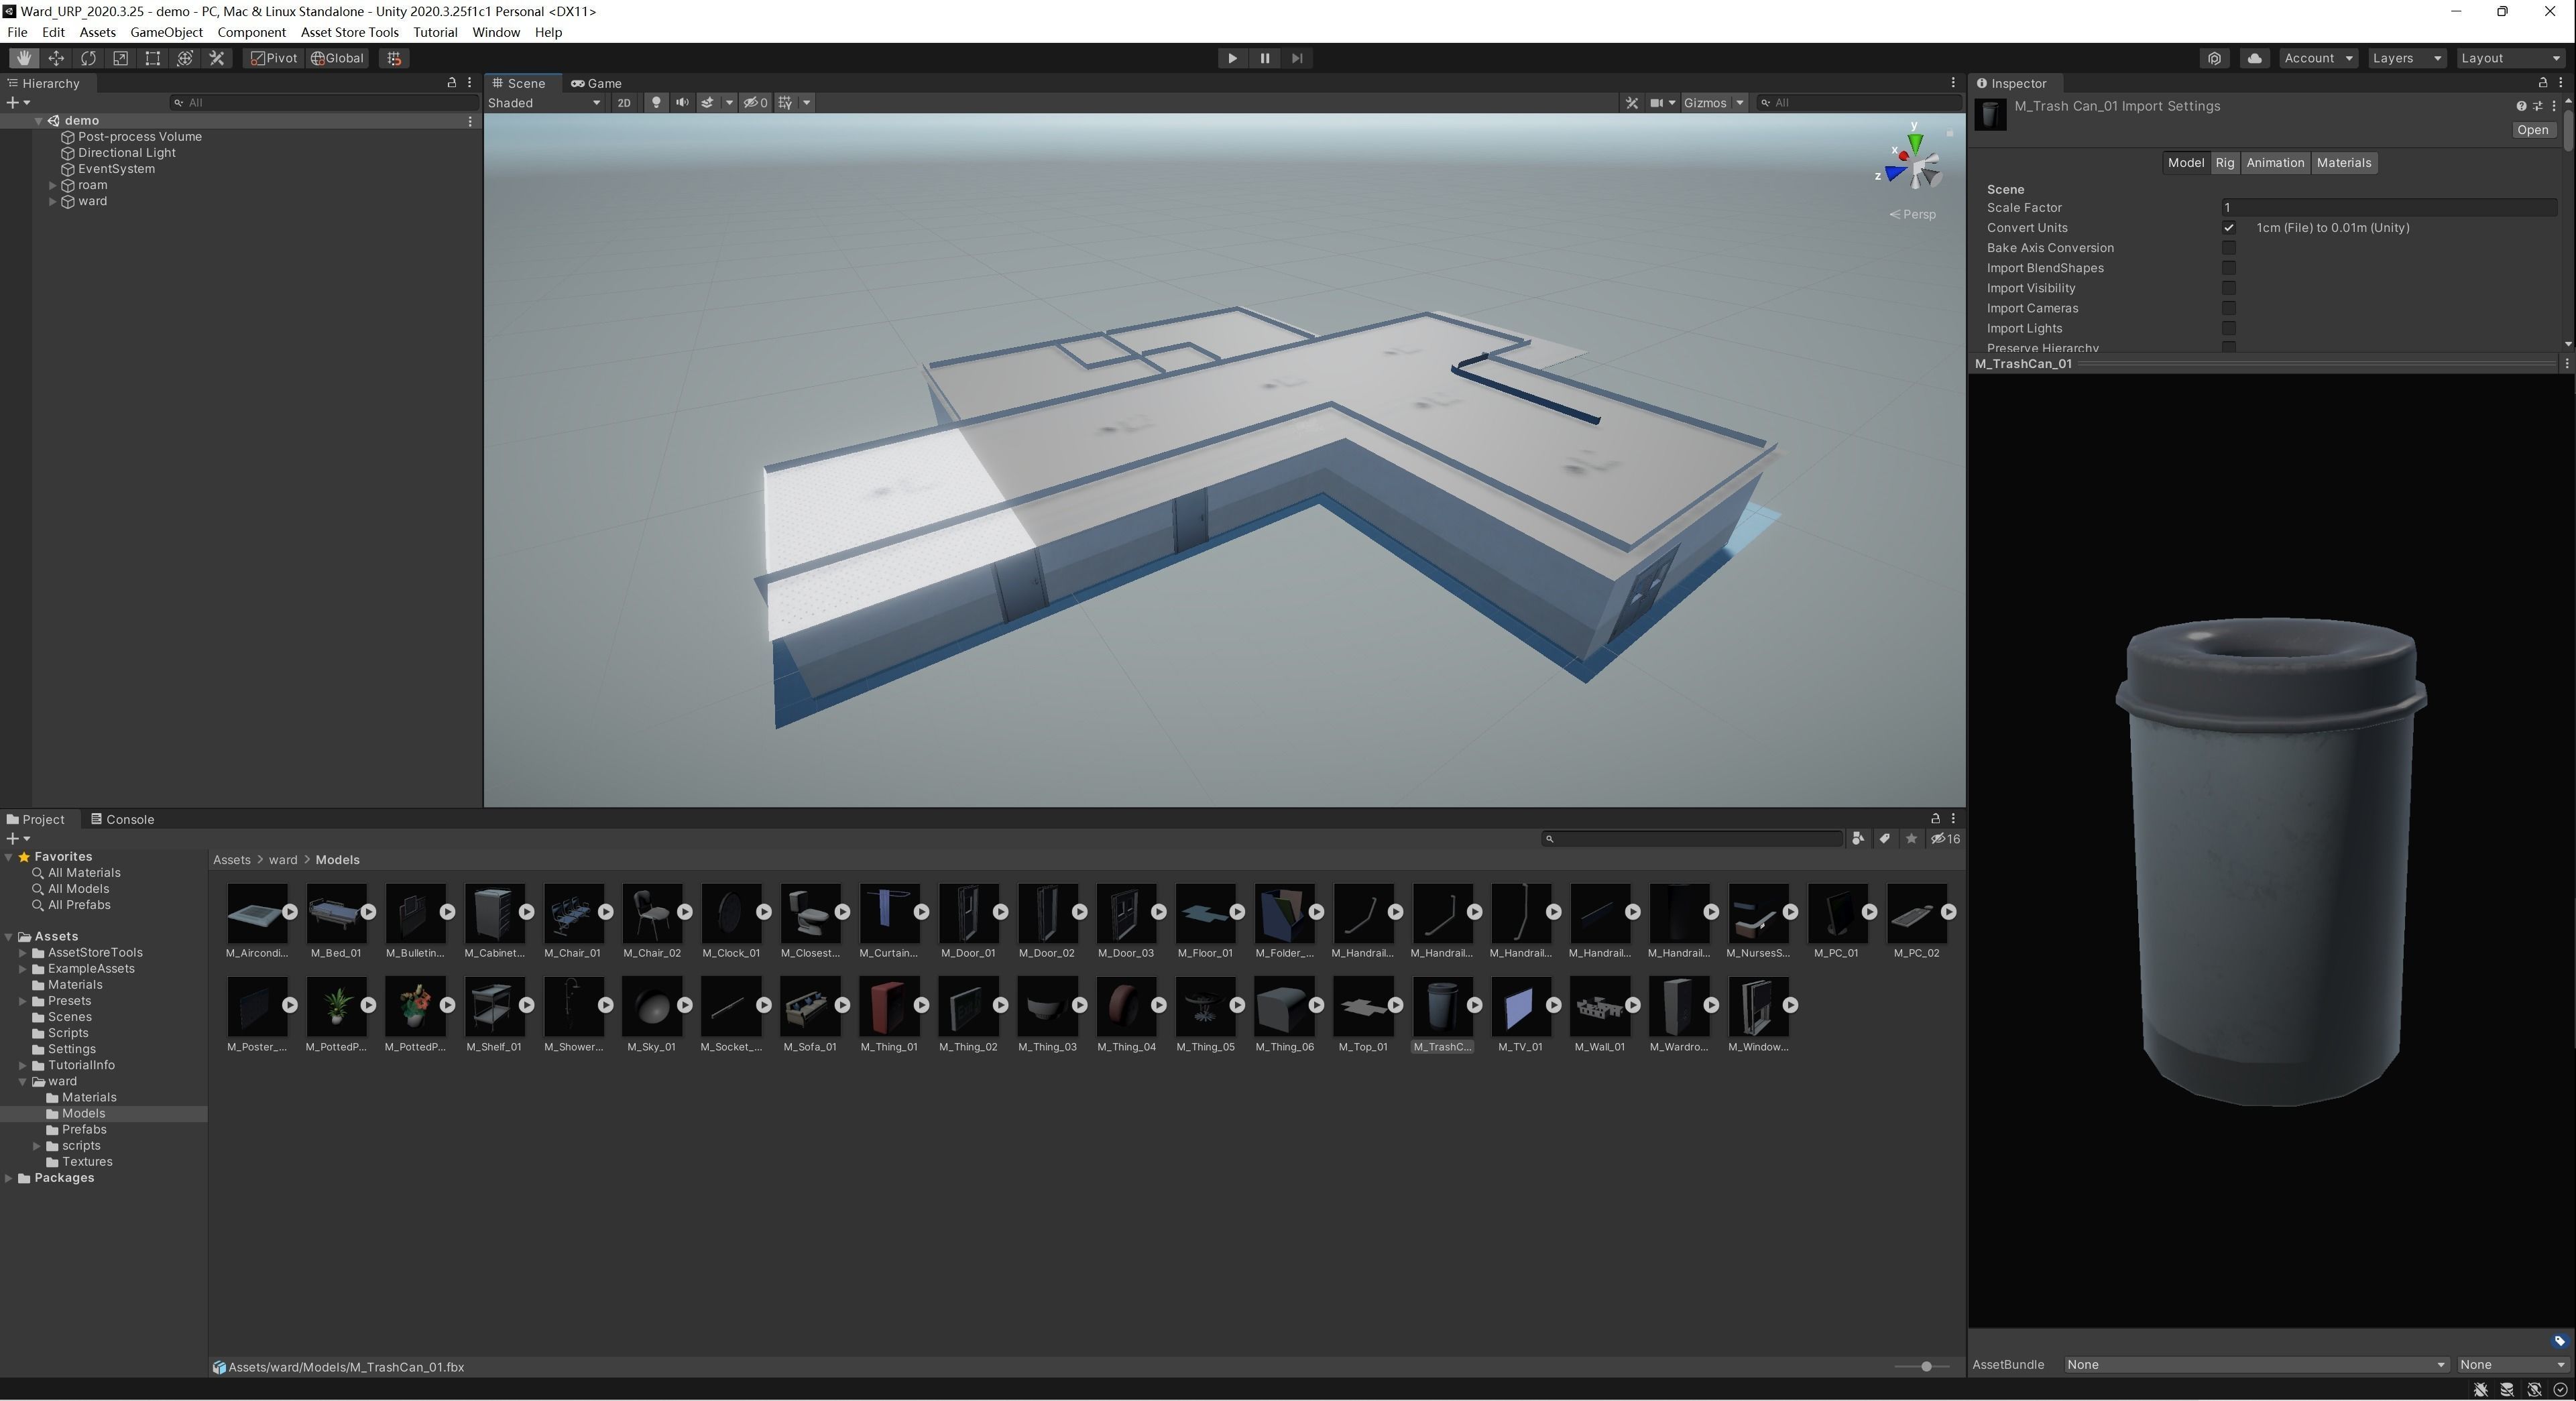Click the Open button in Inspector
This screenshot has width=2576, height=1401.
click(2532, 130)
